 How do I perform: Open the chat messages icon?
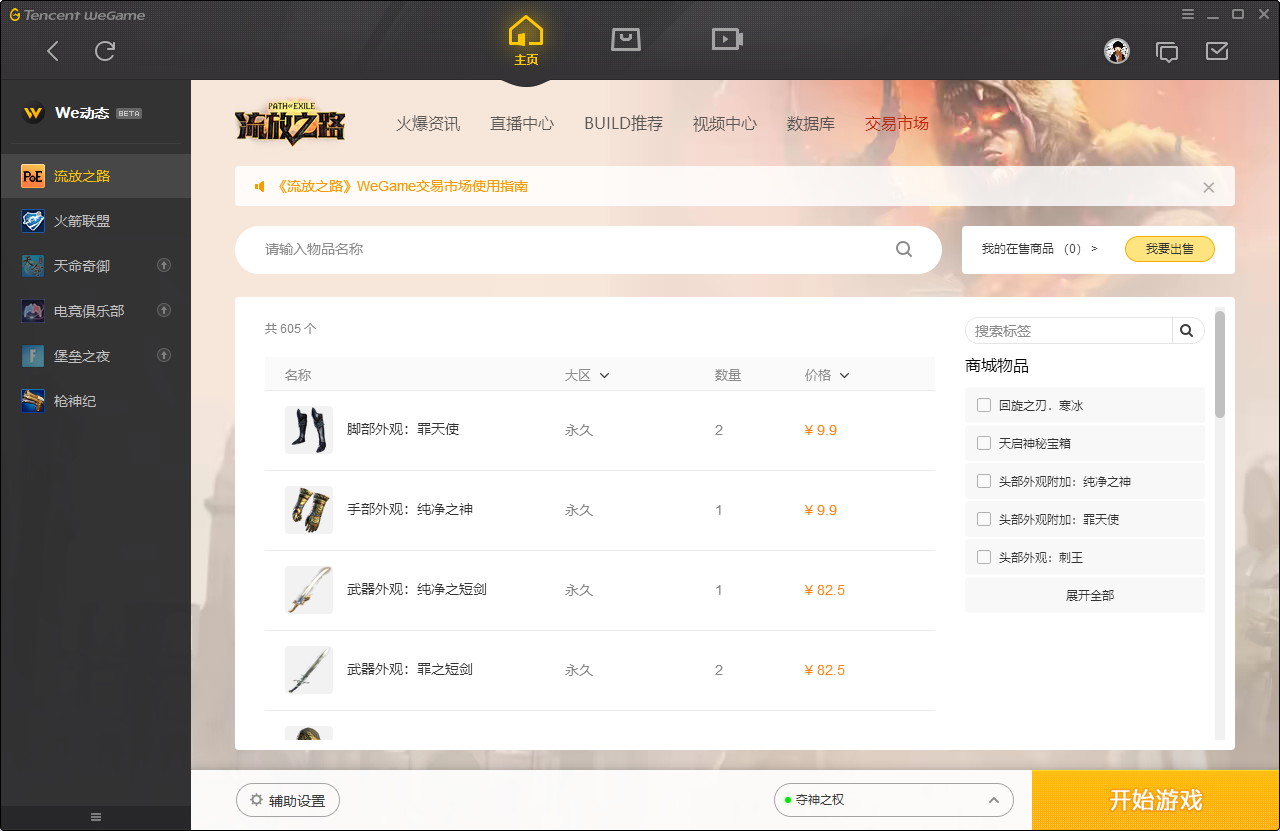click(1167, 51)
